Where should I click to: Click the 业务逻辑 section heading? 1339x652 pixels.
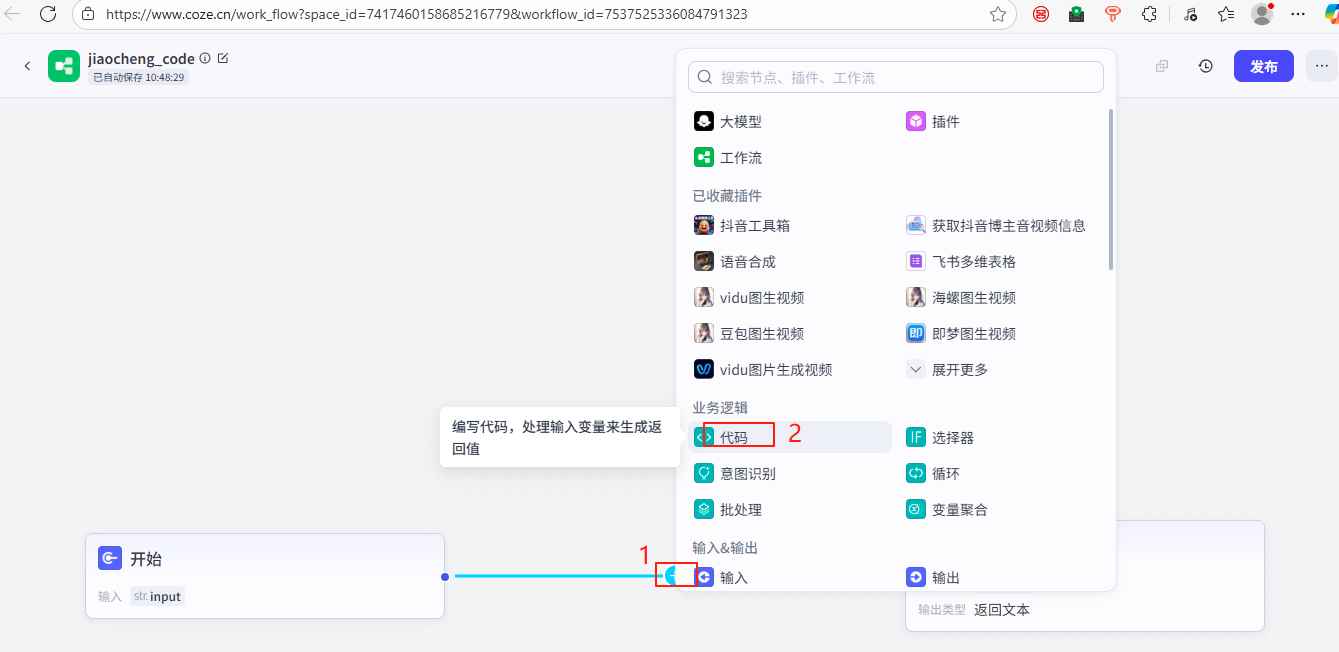720,408
